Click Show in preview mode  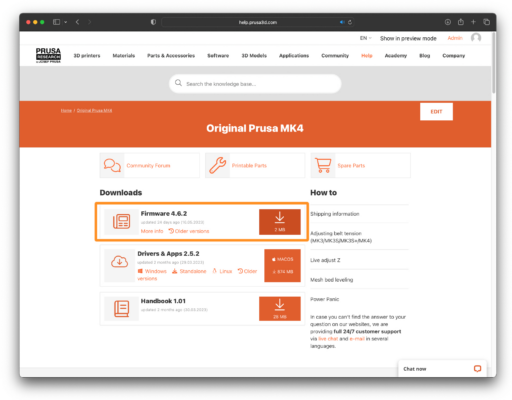(x=408, y=38)
